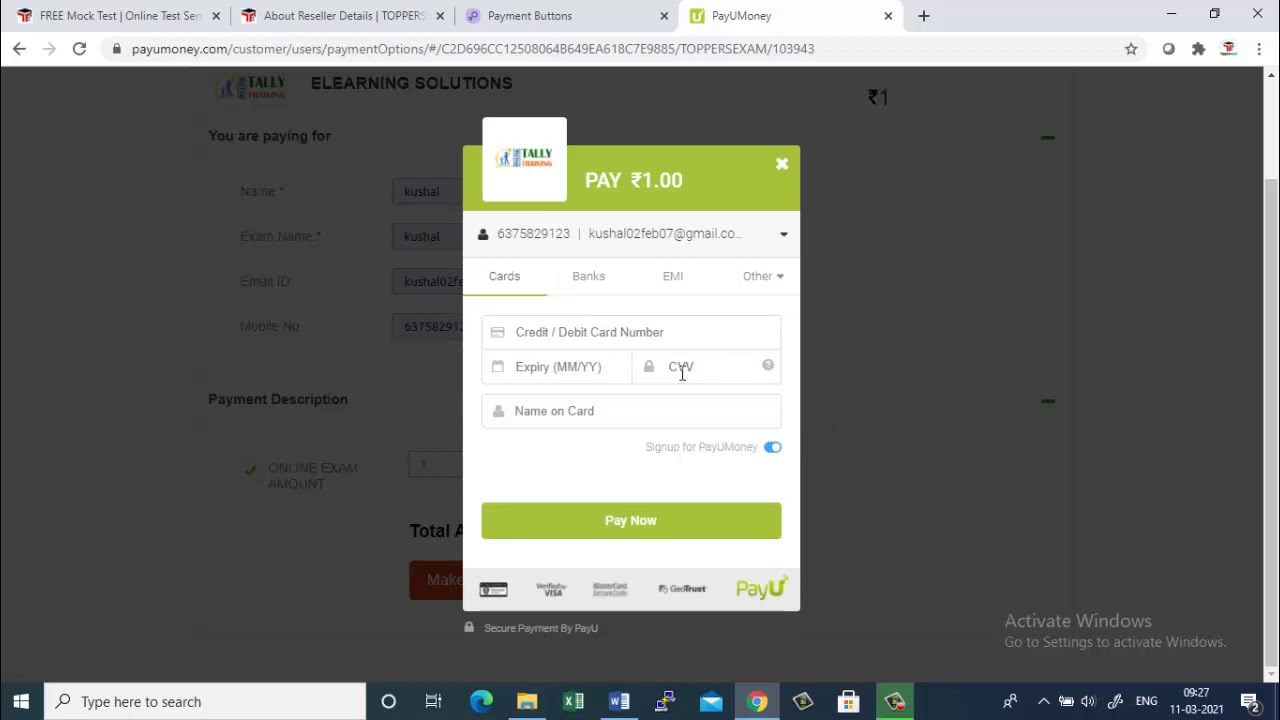The image size is (1280, 720).
Task: Click the Toppers Exam profile avatar icon
Action: pos(1229,49)
